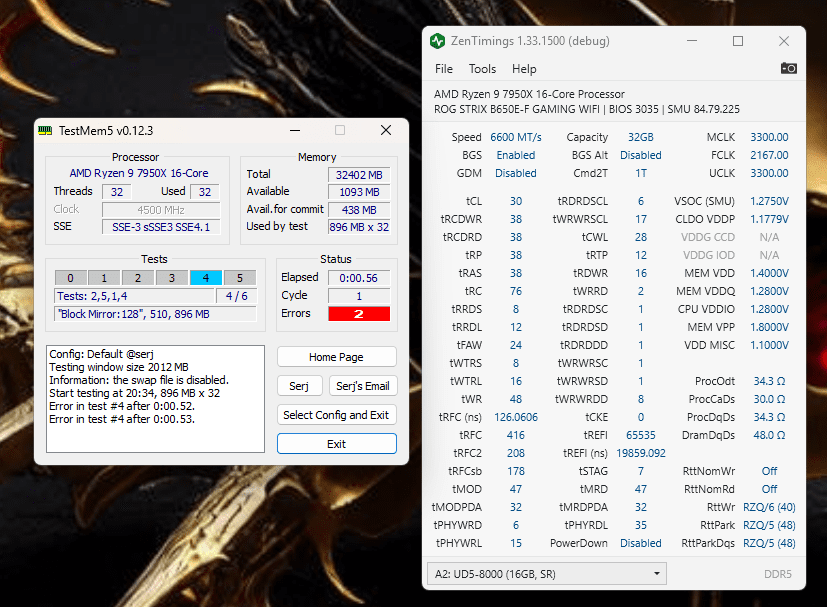This screenshot has width=827, height=607.
Task: Open the File menu in ZenTimings
Action: point(444,69)
